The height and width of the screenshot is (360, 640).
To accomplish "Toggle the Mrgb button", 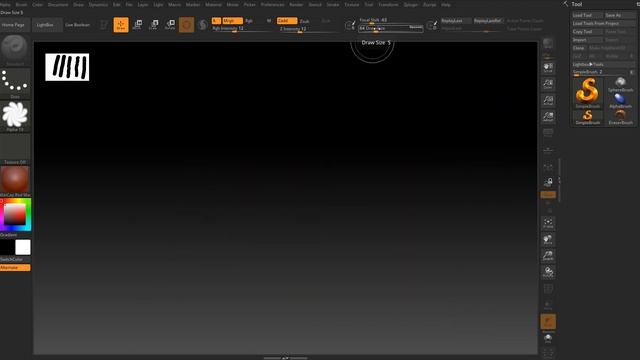I will (x=232, y=21).
